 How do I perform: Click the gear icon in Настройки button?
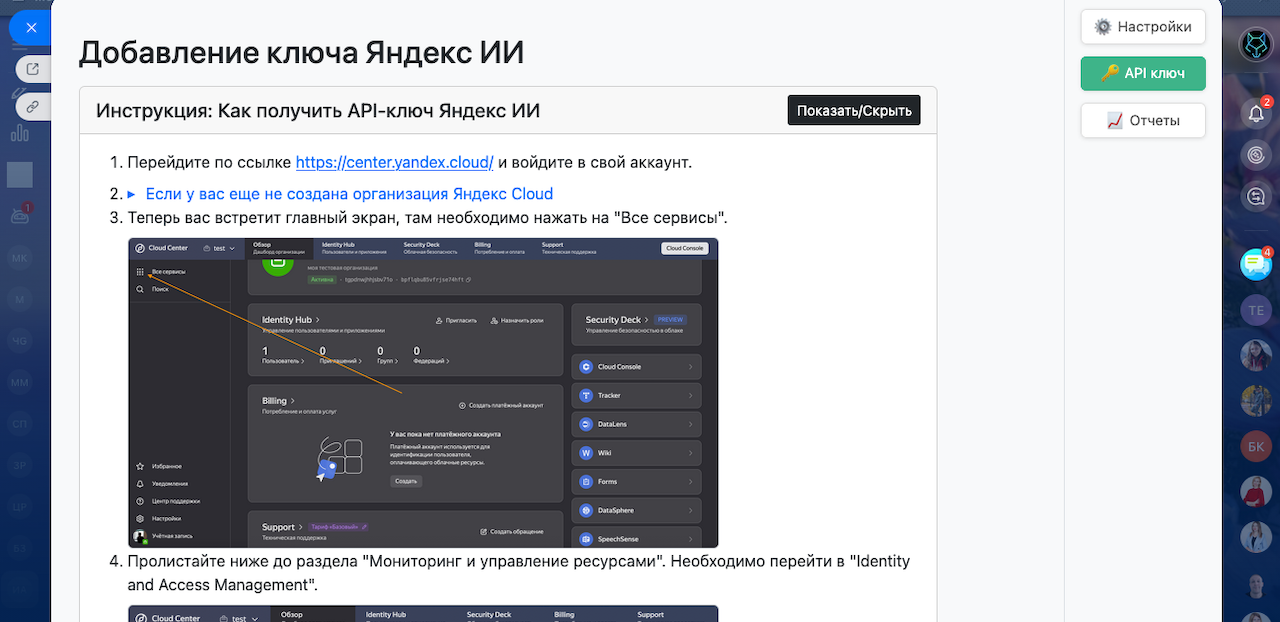pos(1103,27)
